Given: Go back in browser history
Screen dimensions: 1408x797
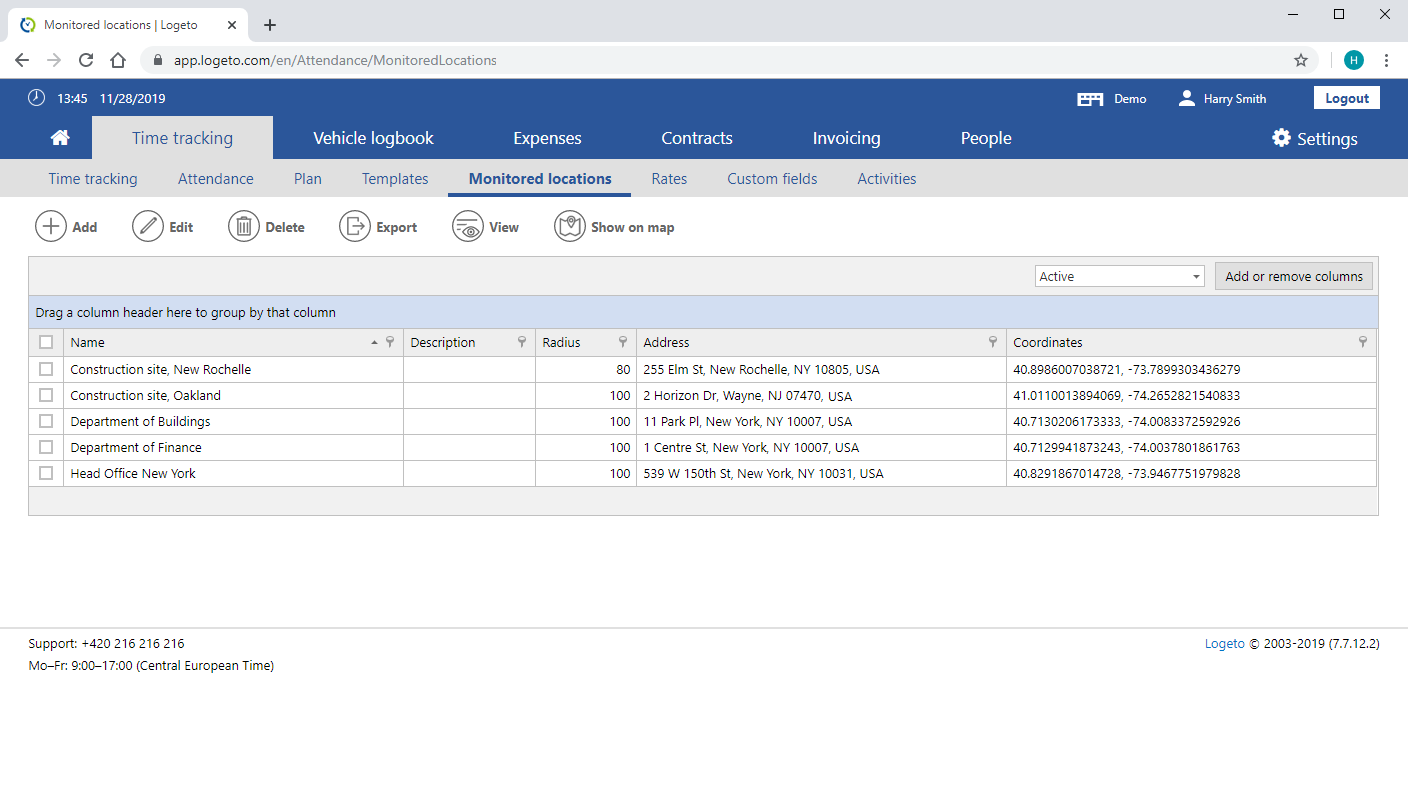Looking at the screenshot, I should point(22,60).
